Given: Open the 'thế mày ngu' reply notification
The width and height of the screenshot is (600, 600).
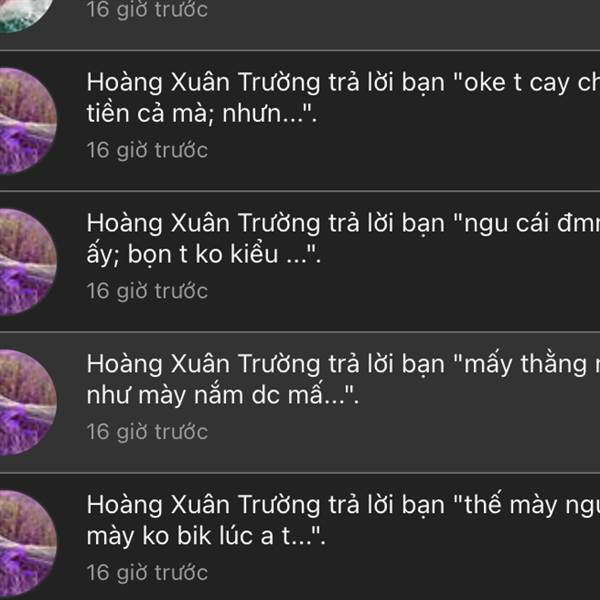Looking at the screenshot, I should pos(300,537).
